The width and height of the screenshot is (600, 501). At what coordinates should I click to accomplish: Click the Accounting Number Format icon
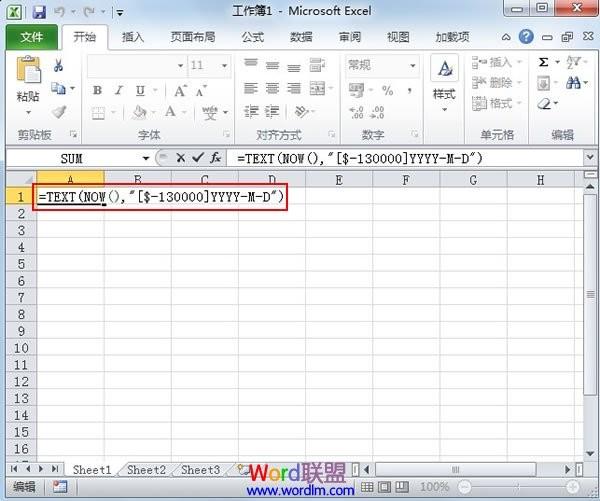click(x=356, y=90)
